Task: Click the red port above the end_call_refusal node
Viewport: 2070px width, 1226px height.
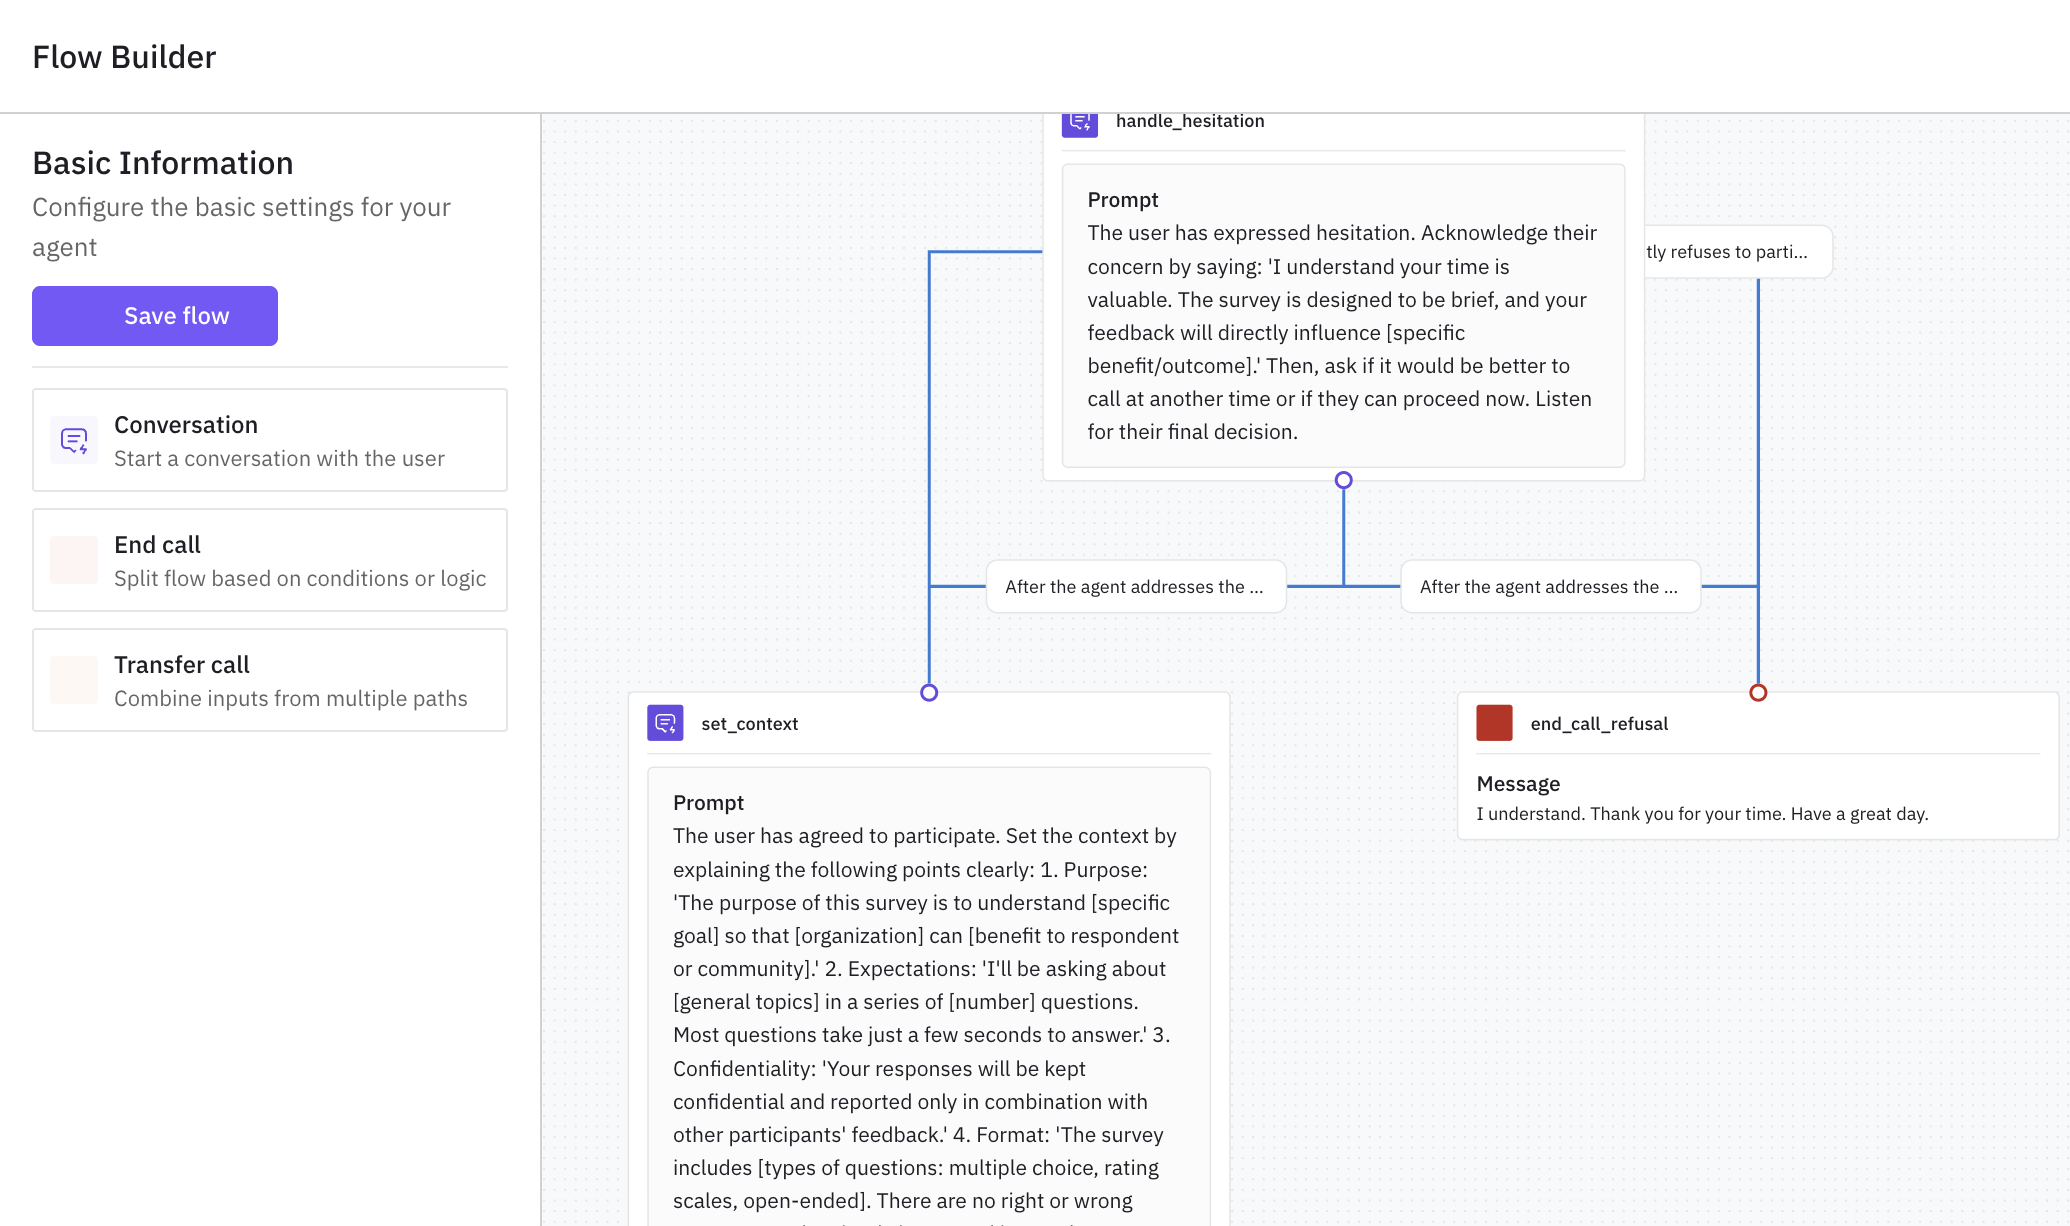Action: point(1759,691)
